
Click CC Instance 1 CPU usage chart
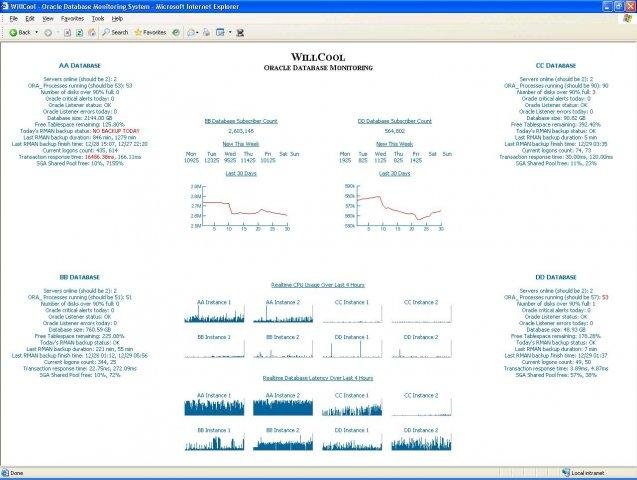pyautogui.click(x=352, y=314)
